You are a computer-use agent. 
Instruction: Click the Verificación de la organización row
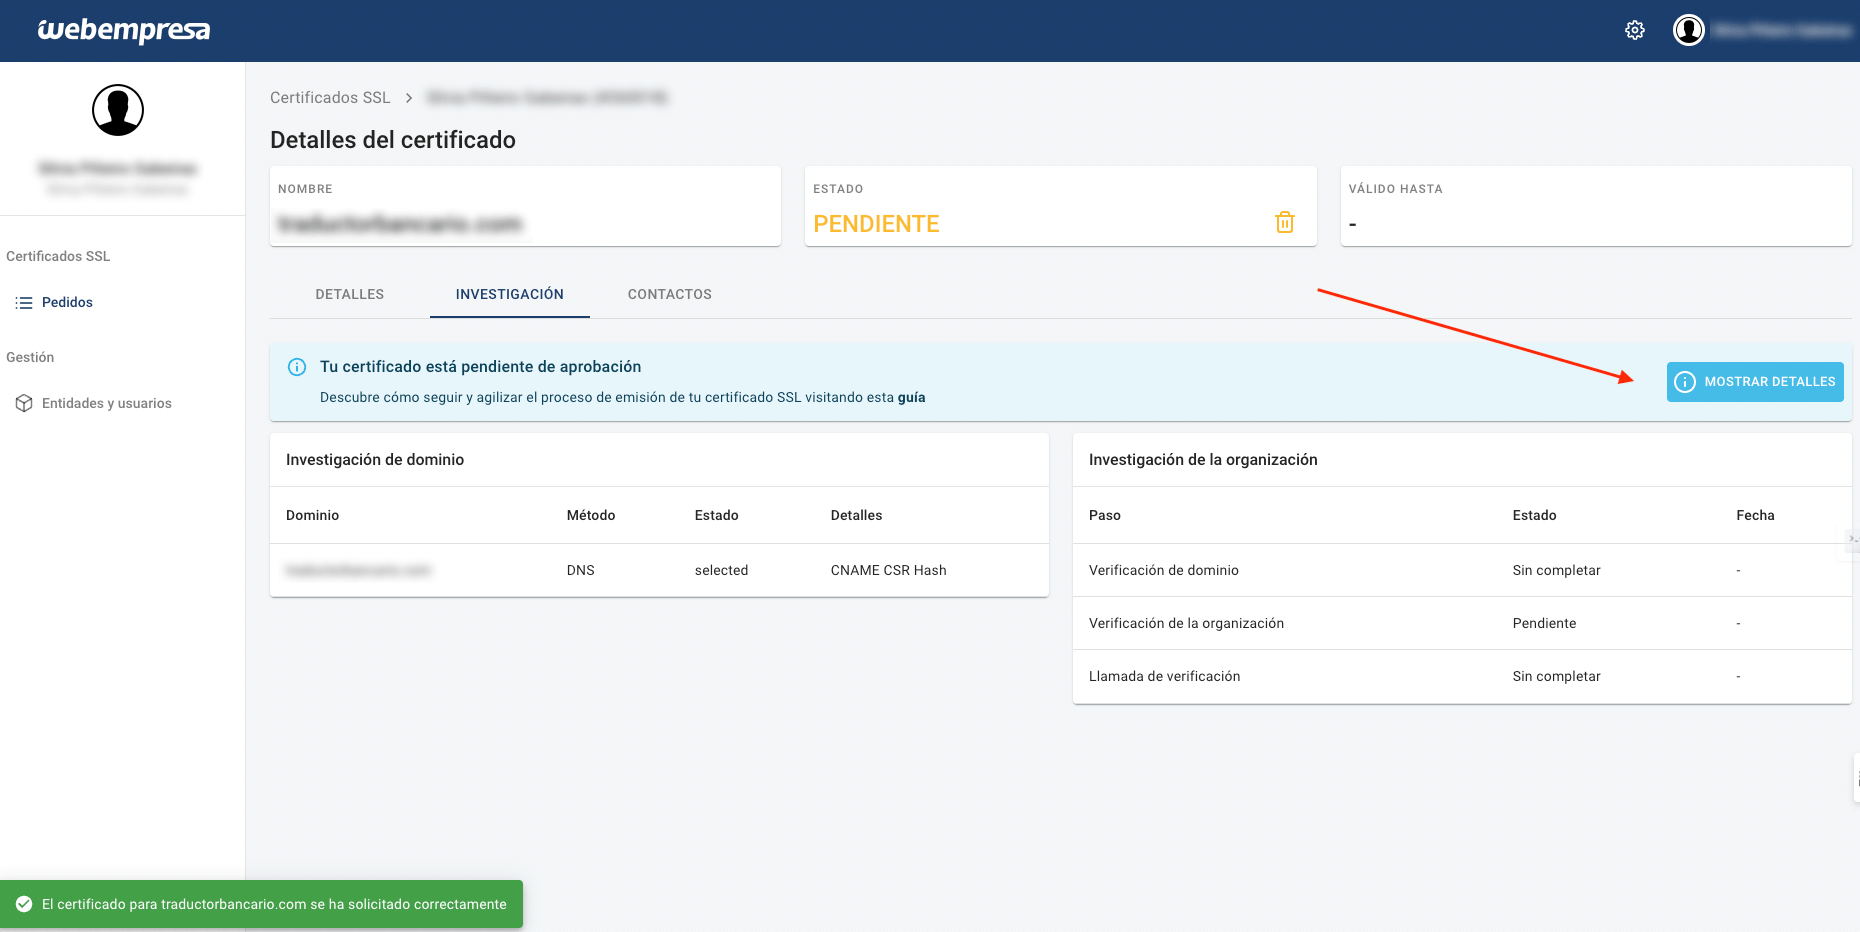[x=1462, y=623]
